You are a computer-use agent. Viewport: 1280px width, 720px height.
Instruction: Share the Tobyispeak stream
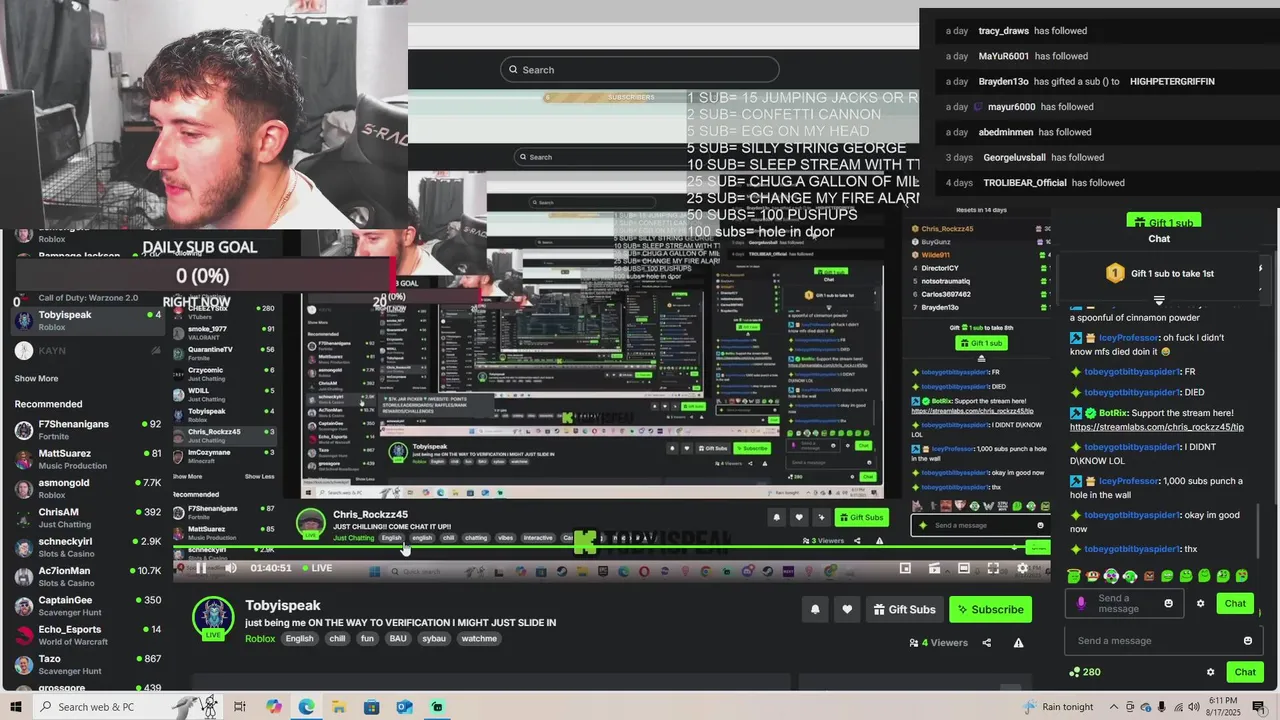tap(987, 643)
